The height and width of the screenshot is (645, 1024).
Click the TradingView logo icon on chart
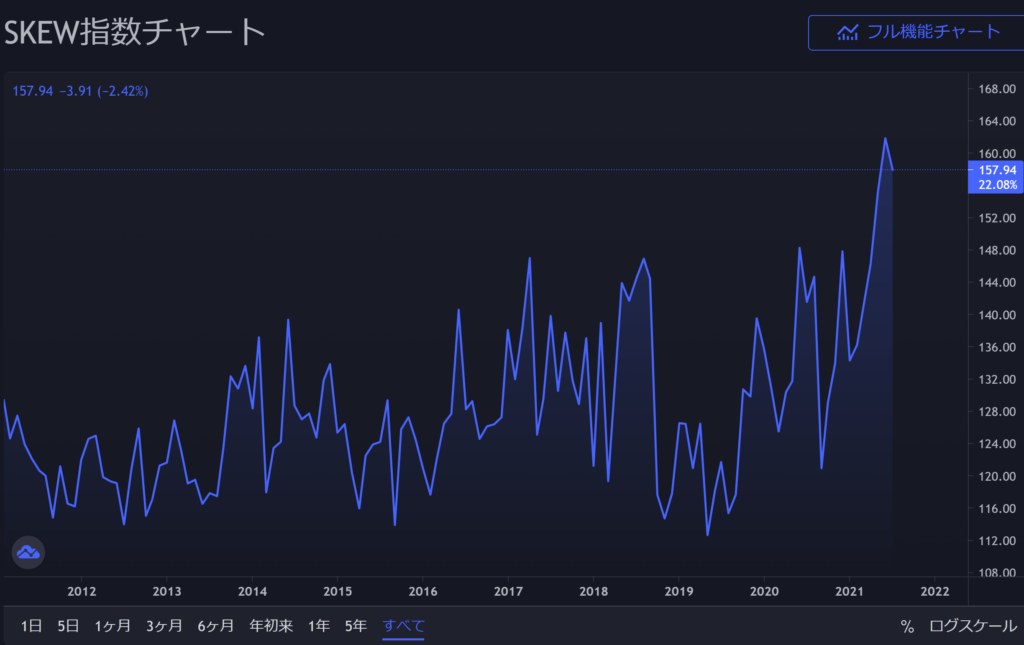tap(27, 552)
